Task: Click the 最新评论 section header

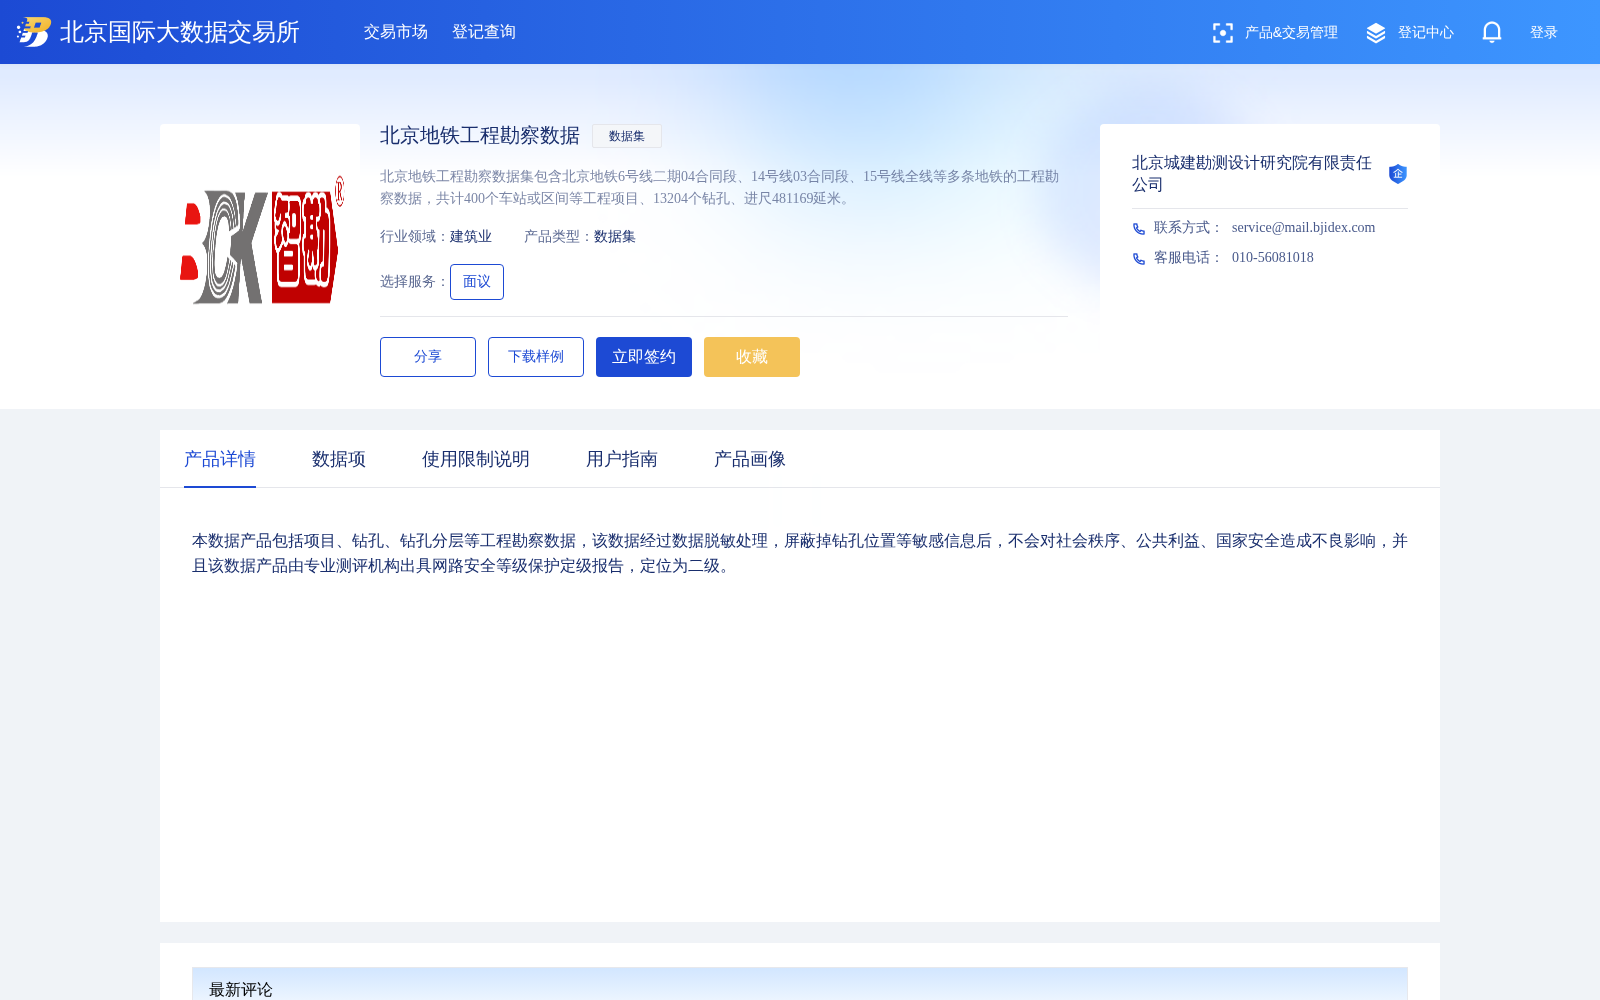Action: click(x=241, y=989)
